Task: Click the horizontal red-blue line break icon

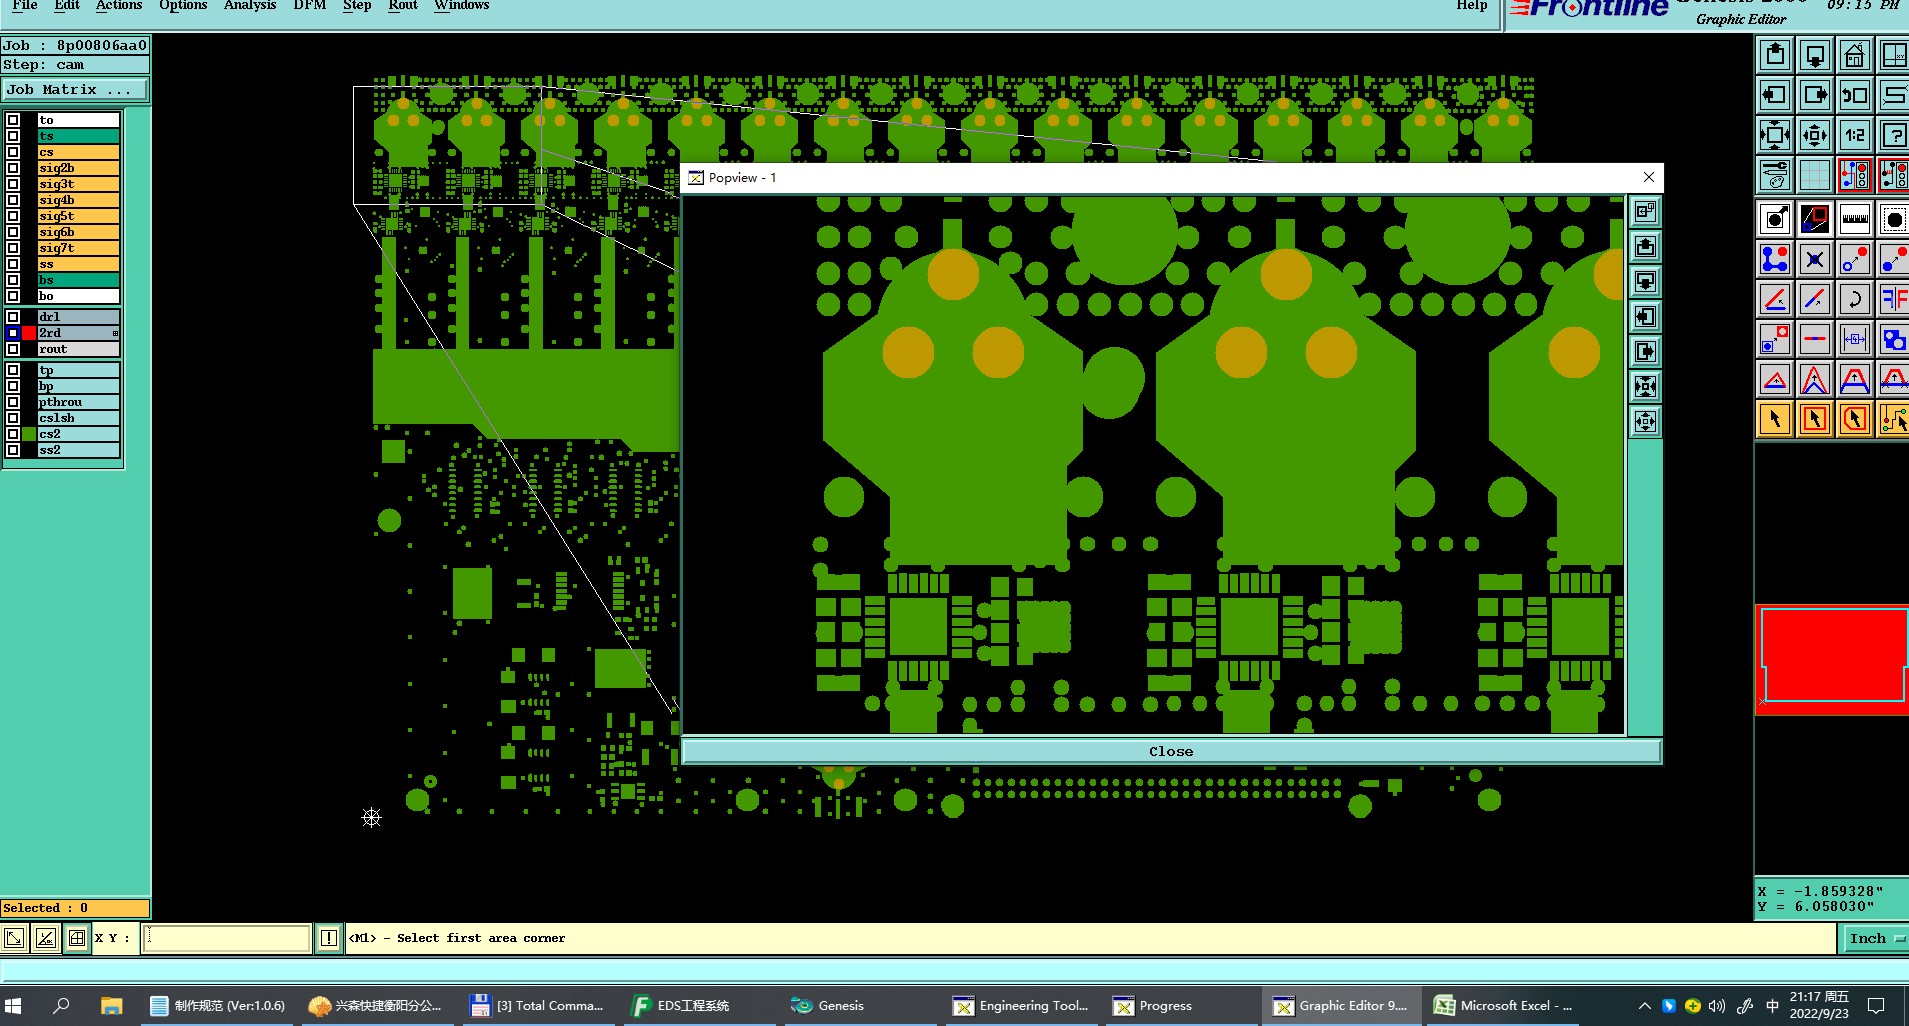Action: [1815, 339]
